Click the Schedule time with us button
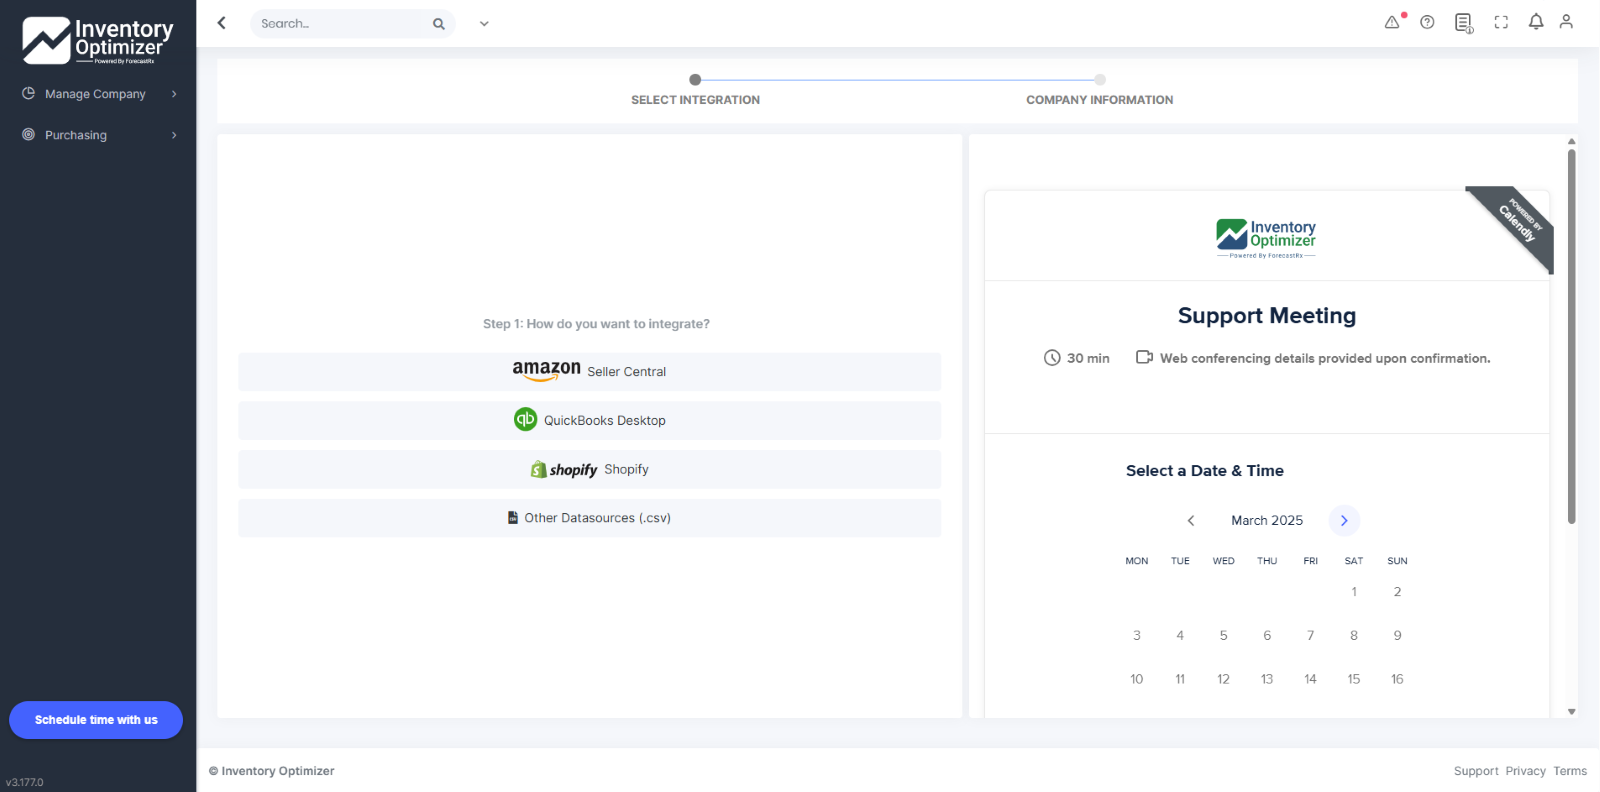The image size is (1600, 792). point(96,720)
